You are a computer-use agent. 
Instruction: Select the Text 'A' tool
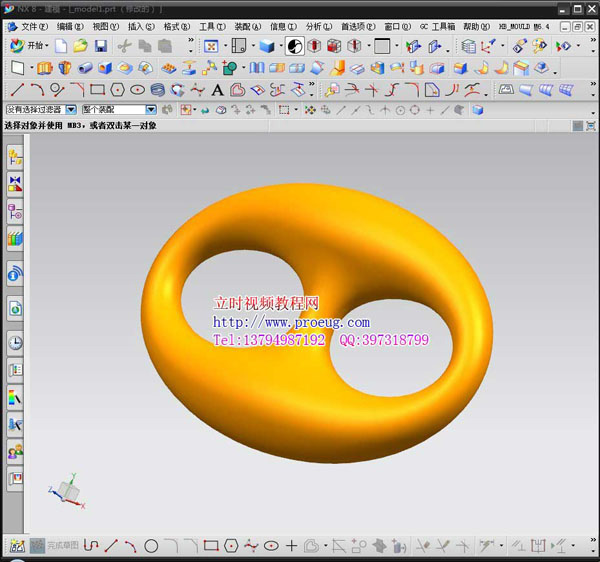coord(217,90)
